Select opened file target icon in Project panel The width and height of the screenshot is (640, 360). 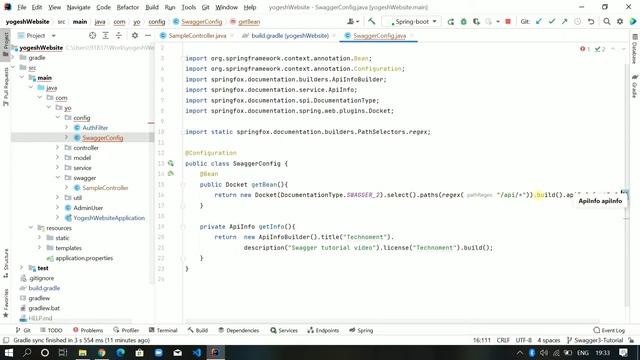point(92,36)
